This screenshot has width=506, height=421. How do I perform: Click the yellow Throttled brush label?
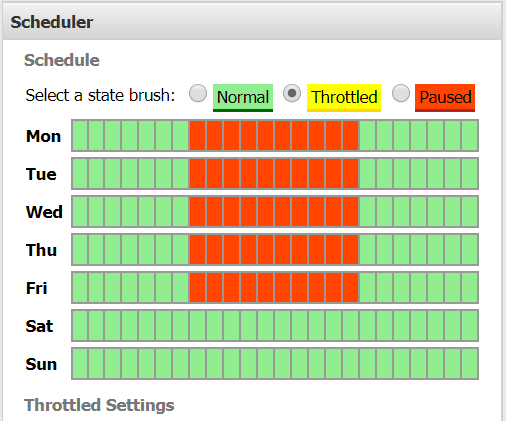(344, 98)
